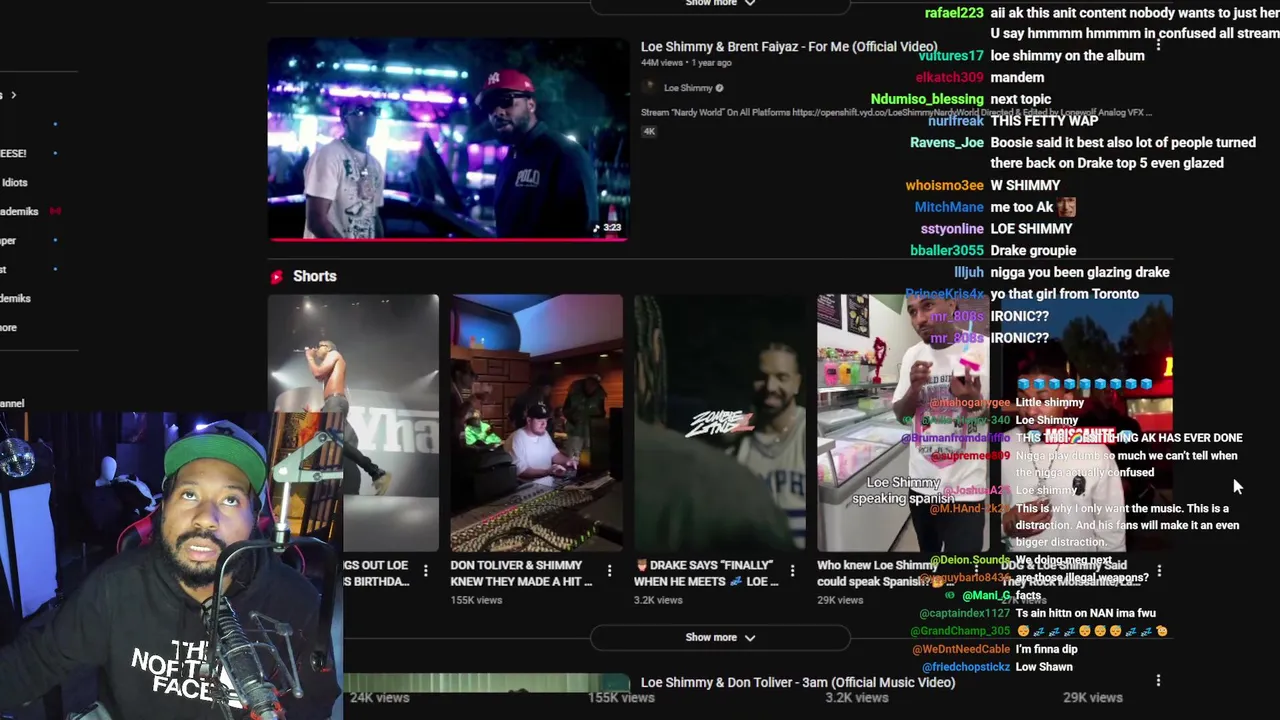
Task: Open options menu for 'For Me (Official Video)'
Action: [1158, 46]
